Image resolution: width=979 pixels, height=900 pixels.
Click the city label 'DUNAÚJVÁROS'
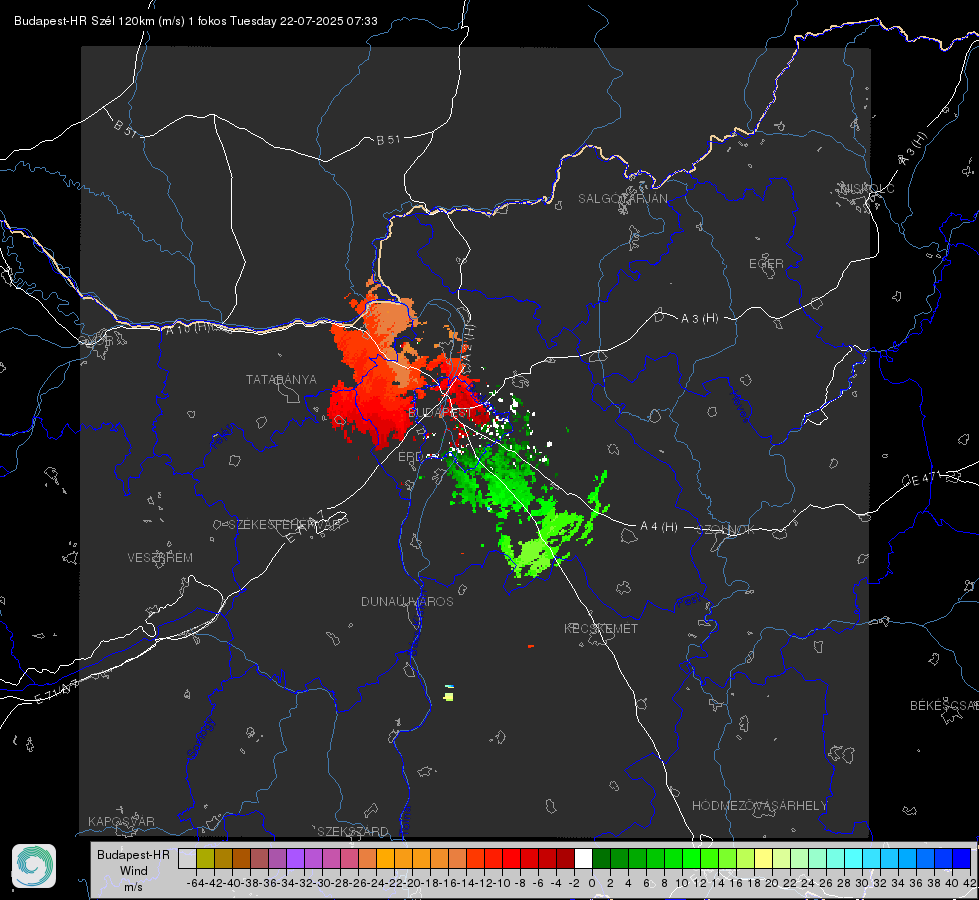click(407, 601)
